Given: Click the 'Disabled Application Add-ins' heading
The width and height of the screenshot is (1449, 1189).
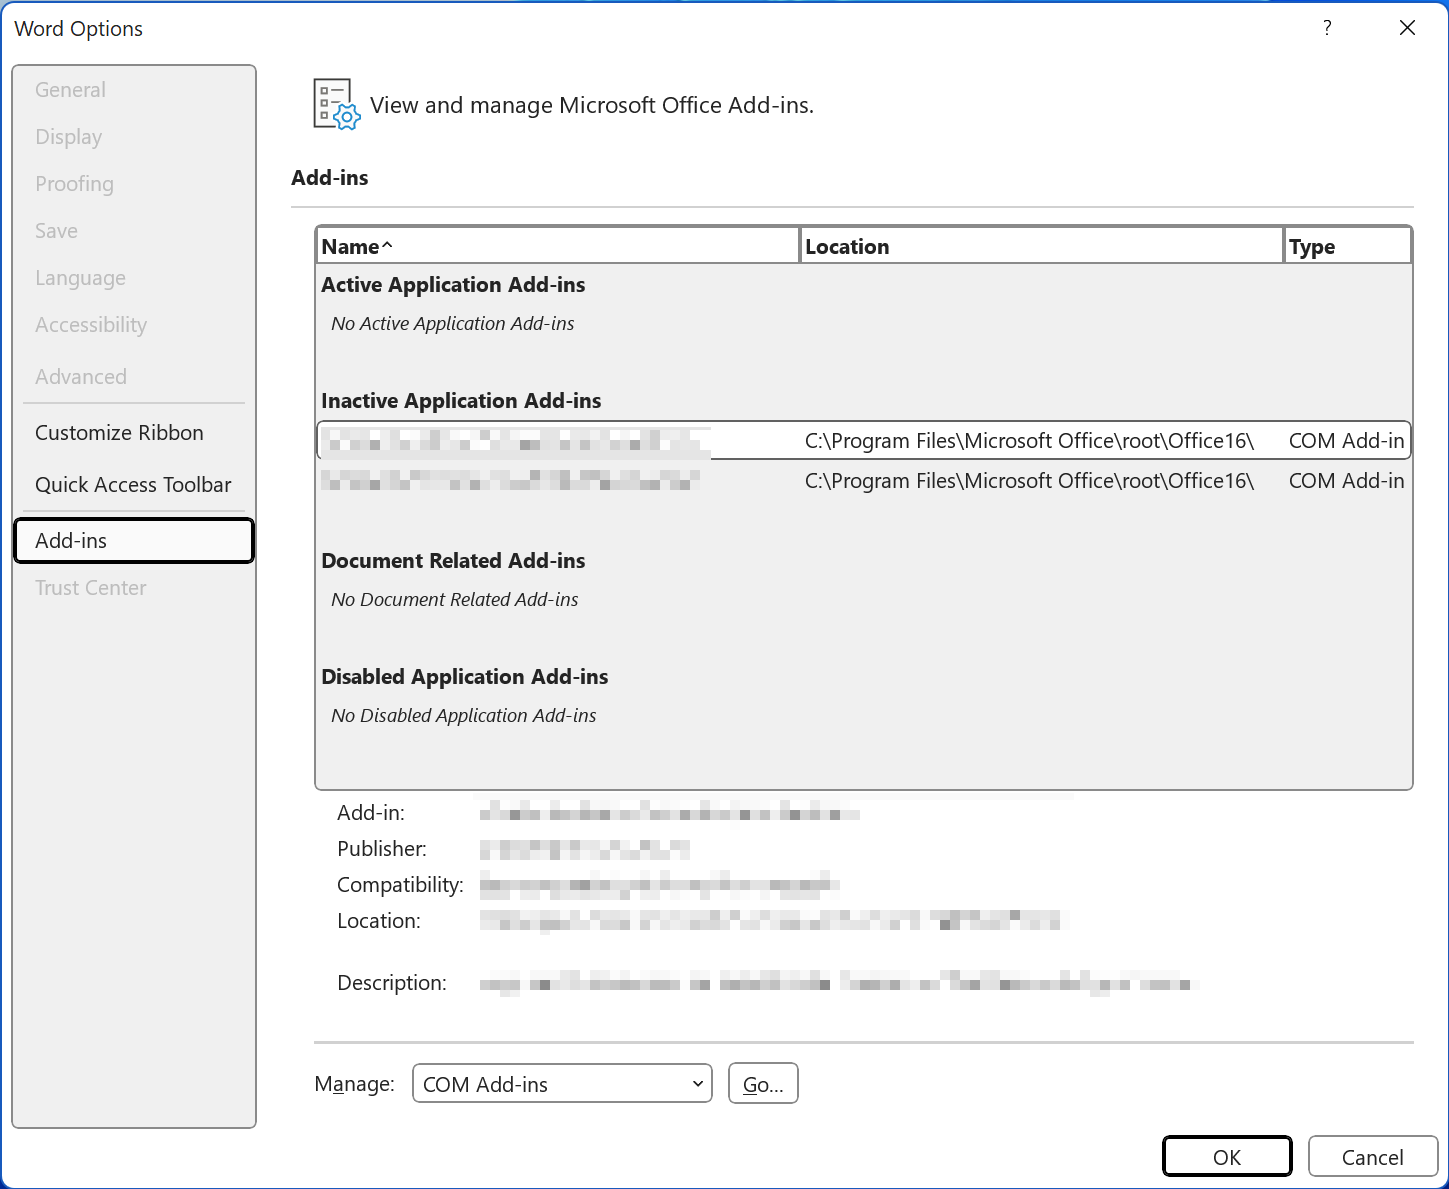Looking at the screenshot, I should click(x=465, y=677).
